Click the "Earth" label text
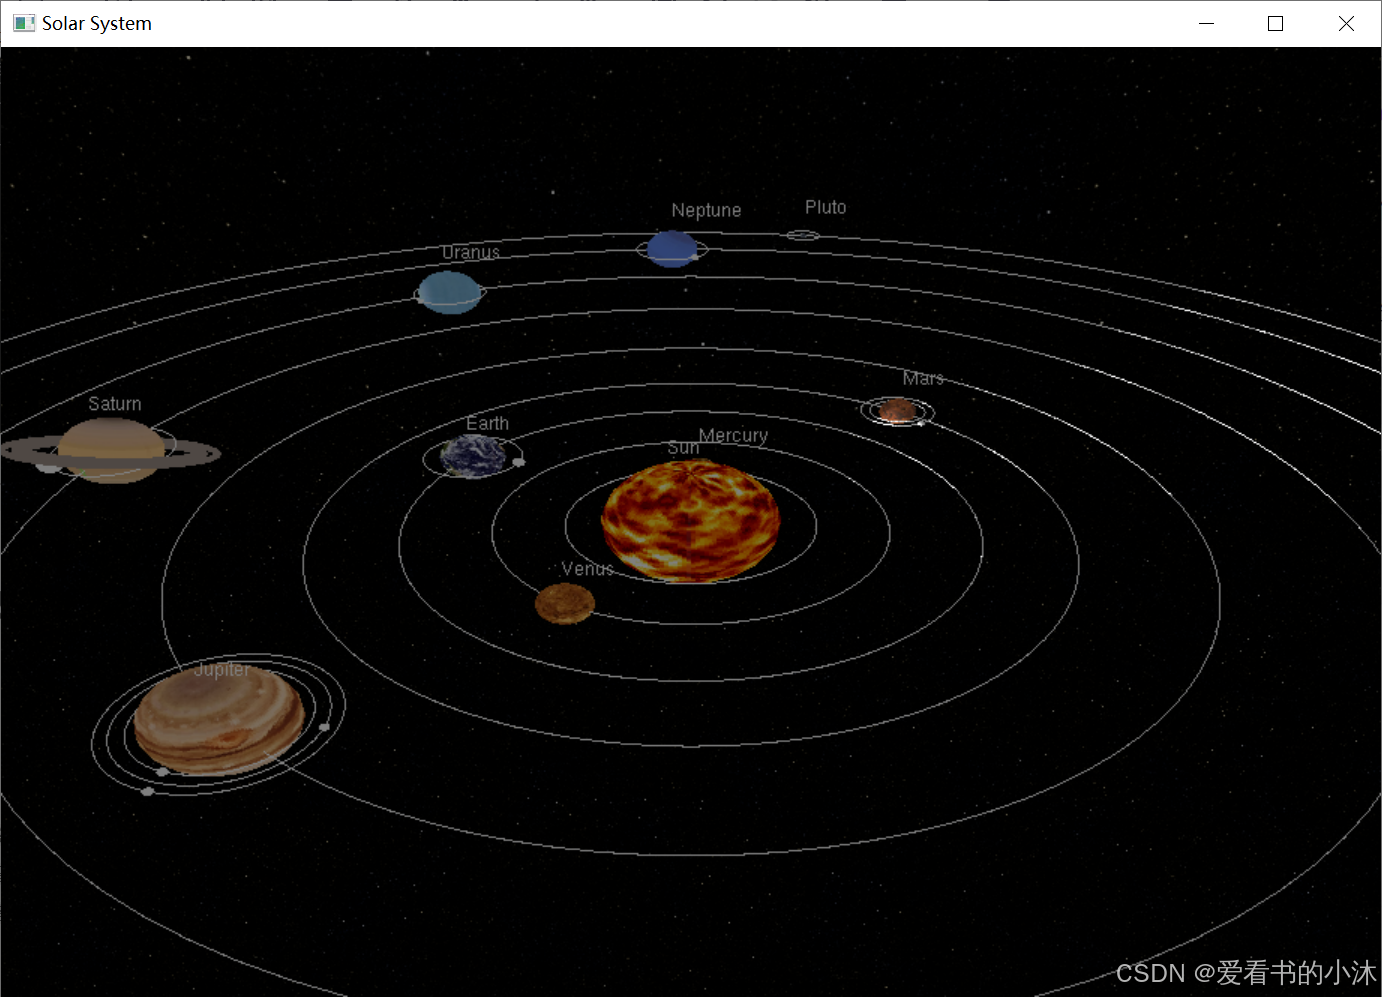The height and width of the screenshot is (997, 1382). (x=487, y=424)
